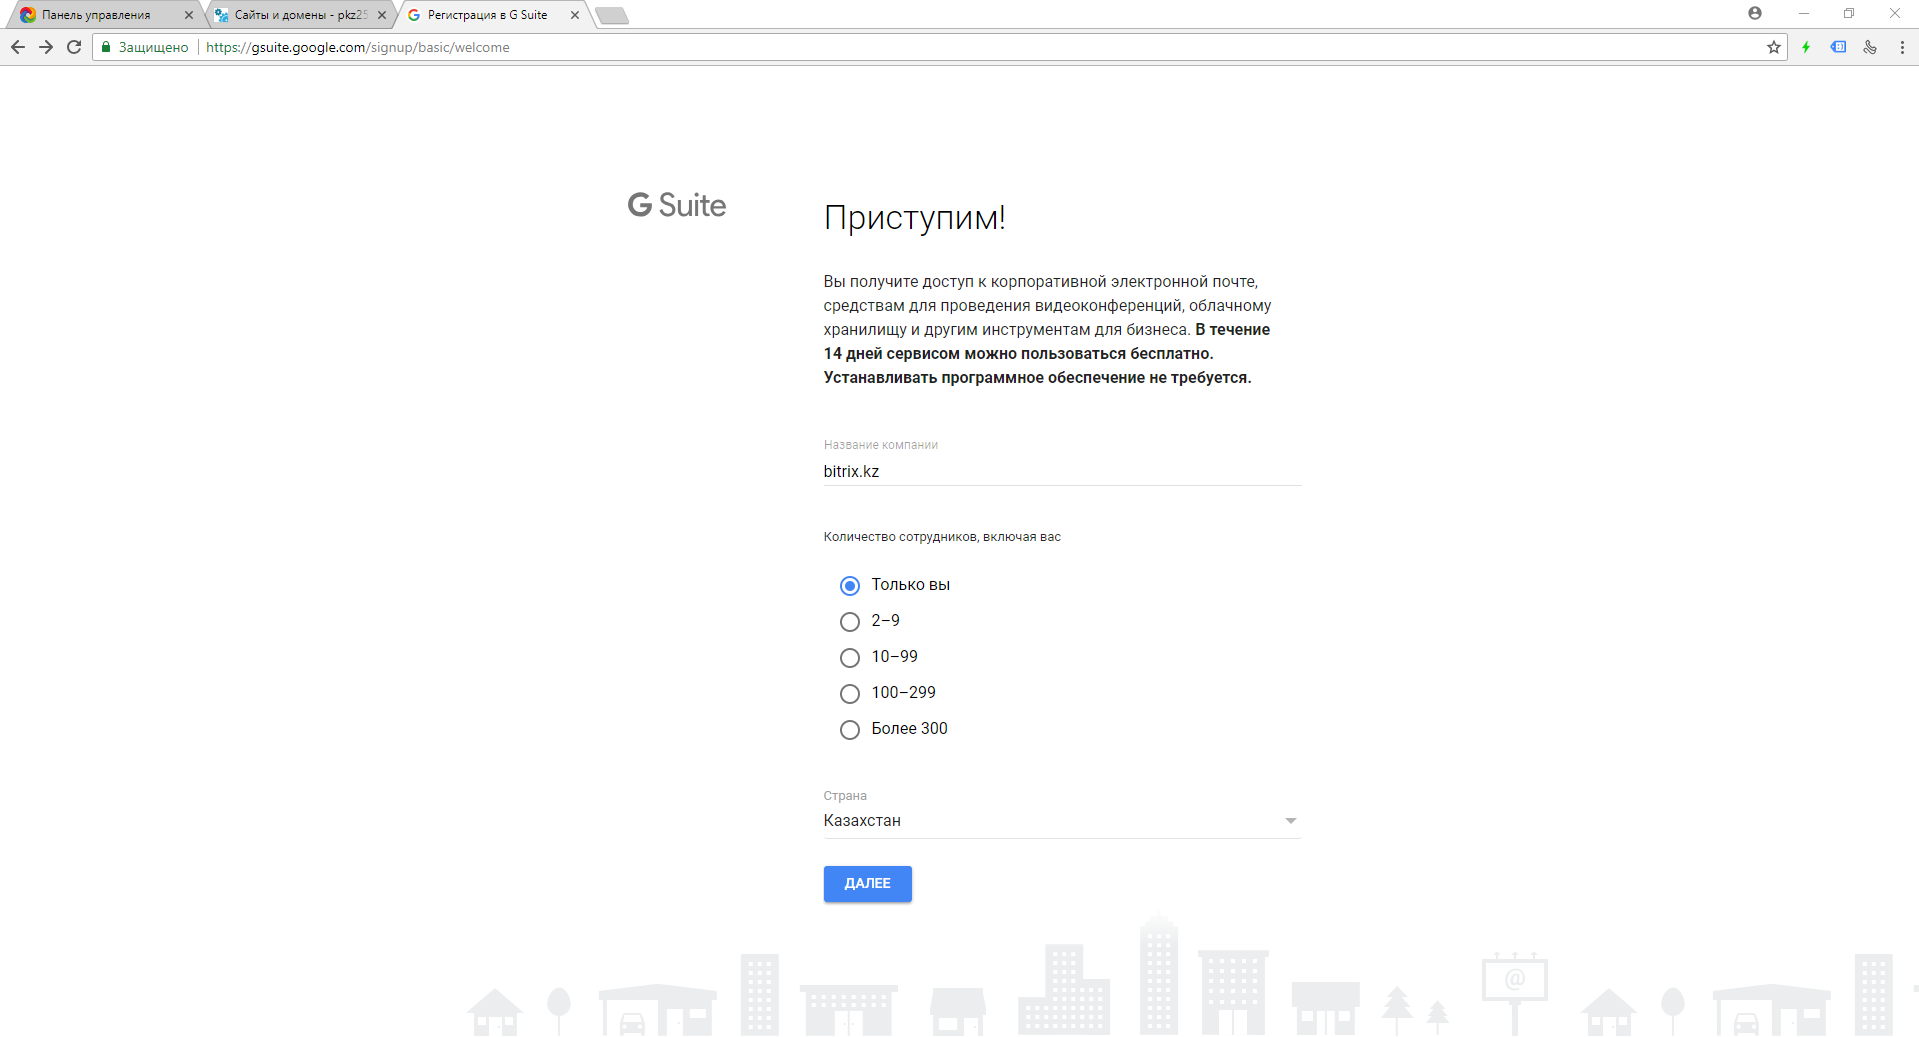Bookmark this page with the star icon
1919x1037 pixels.
point(1773,47)
